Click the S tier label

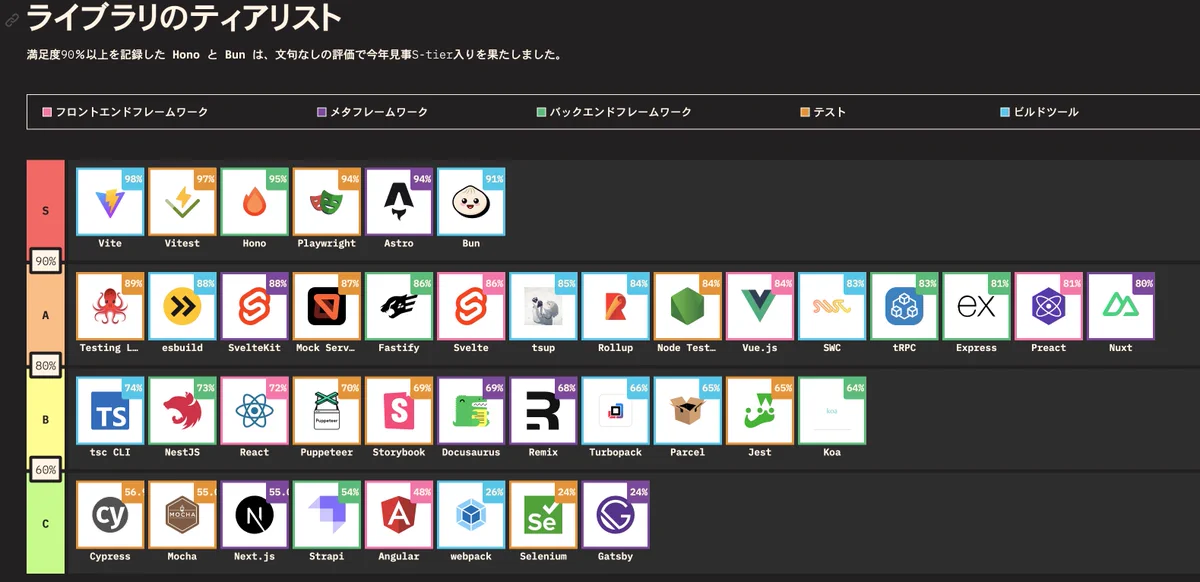click(45, 211)
